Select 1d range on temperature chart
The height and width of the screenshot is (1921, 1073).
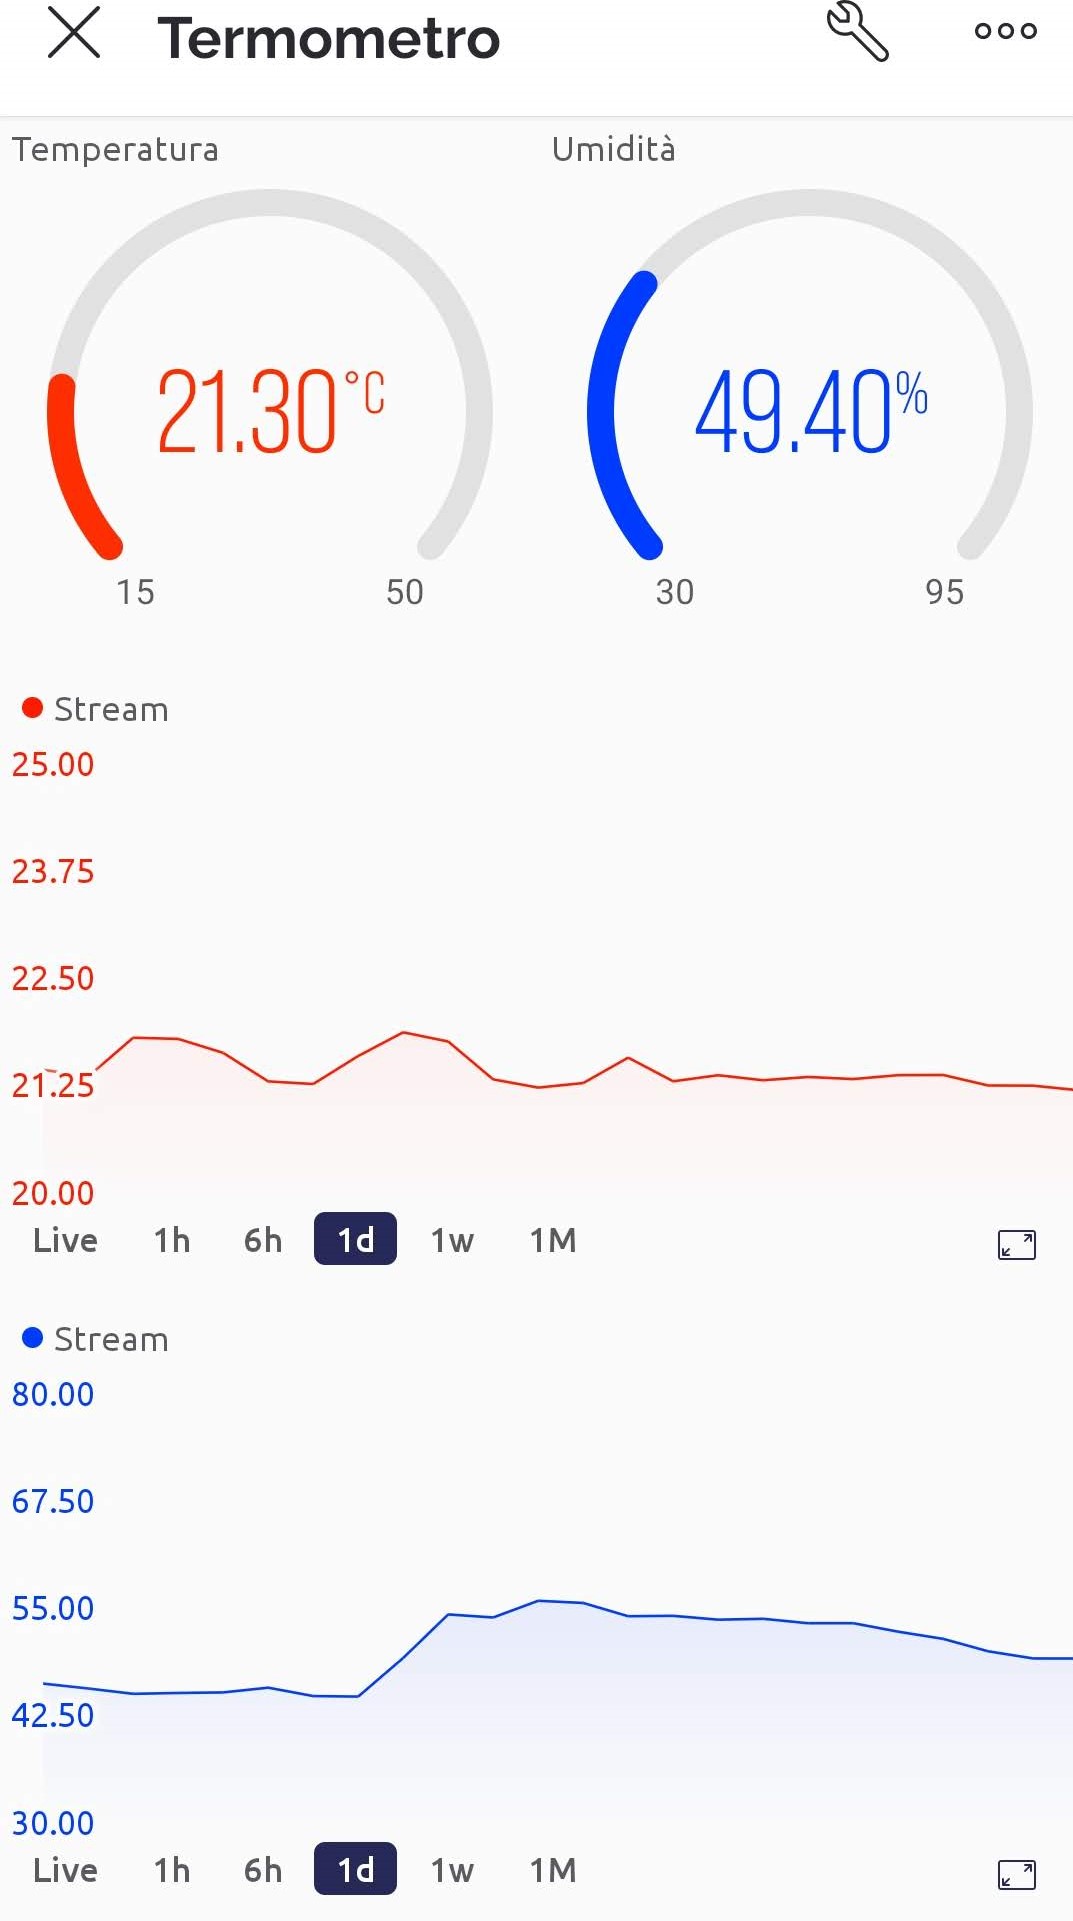point(355,1240)
